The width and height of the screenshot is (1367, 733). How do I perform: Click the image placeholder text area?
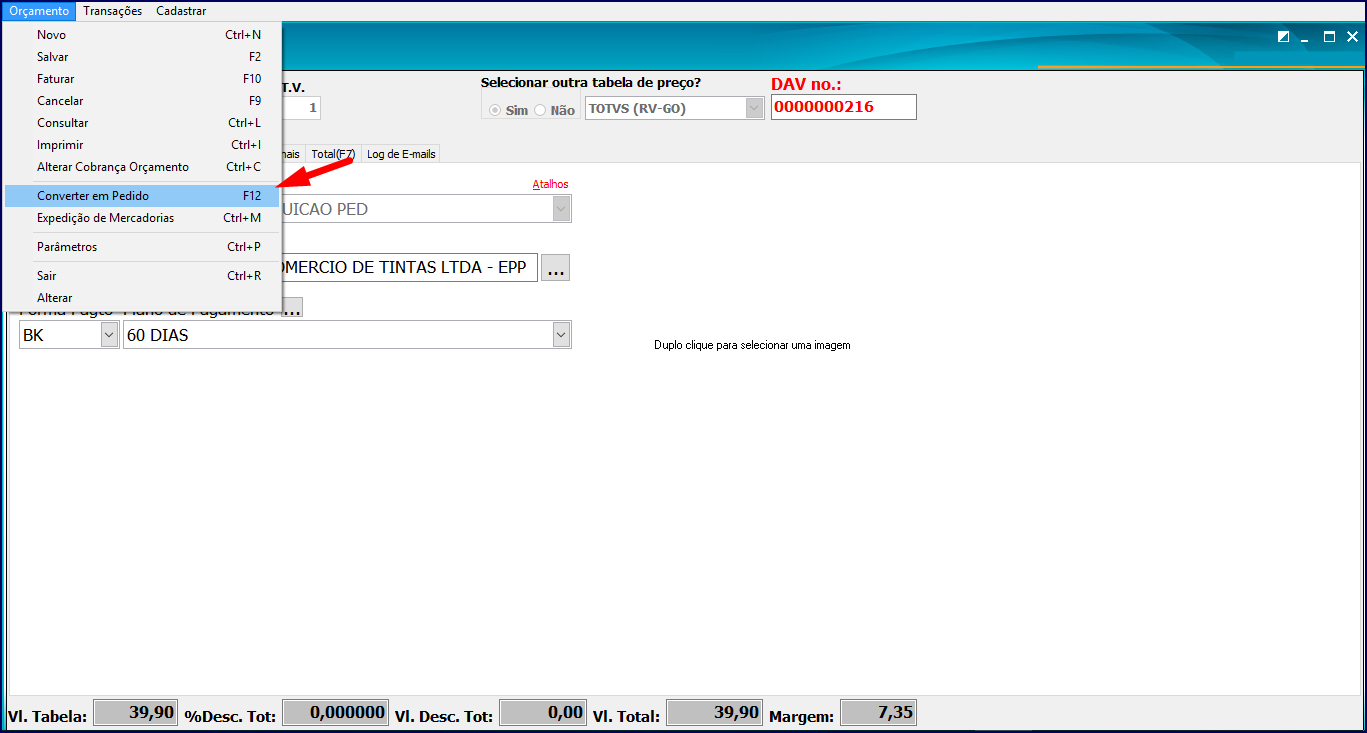pos(752,345)
